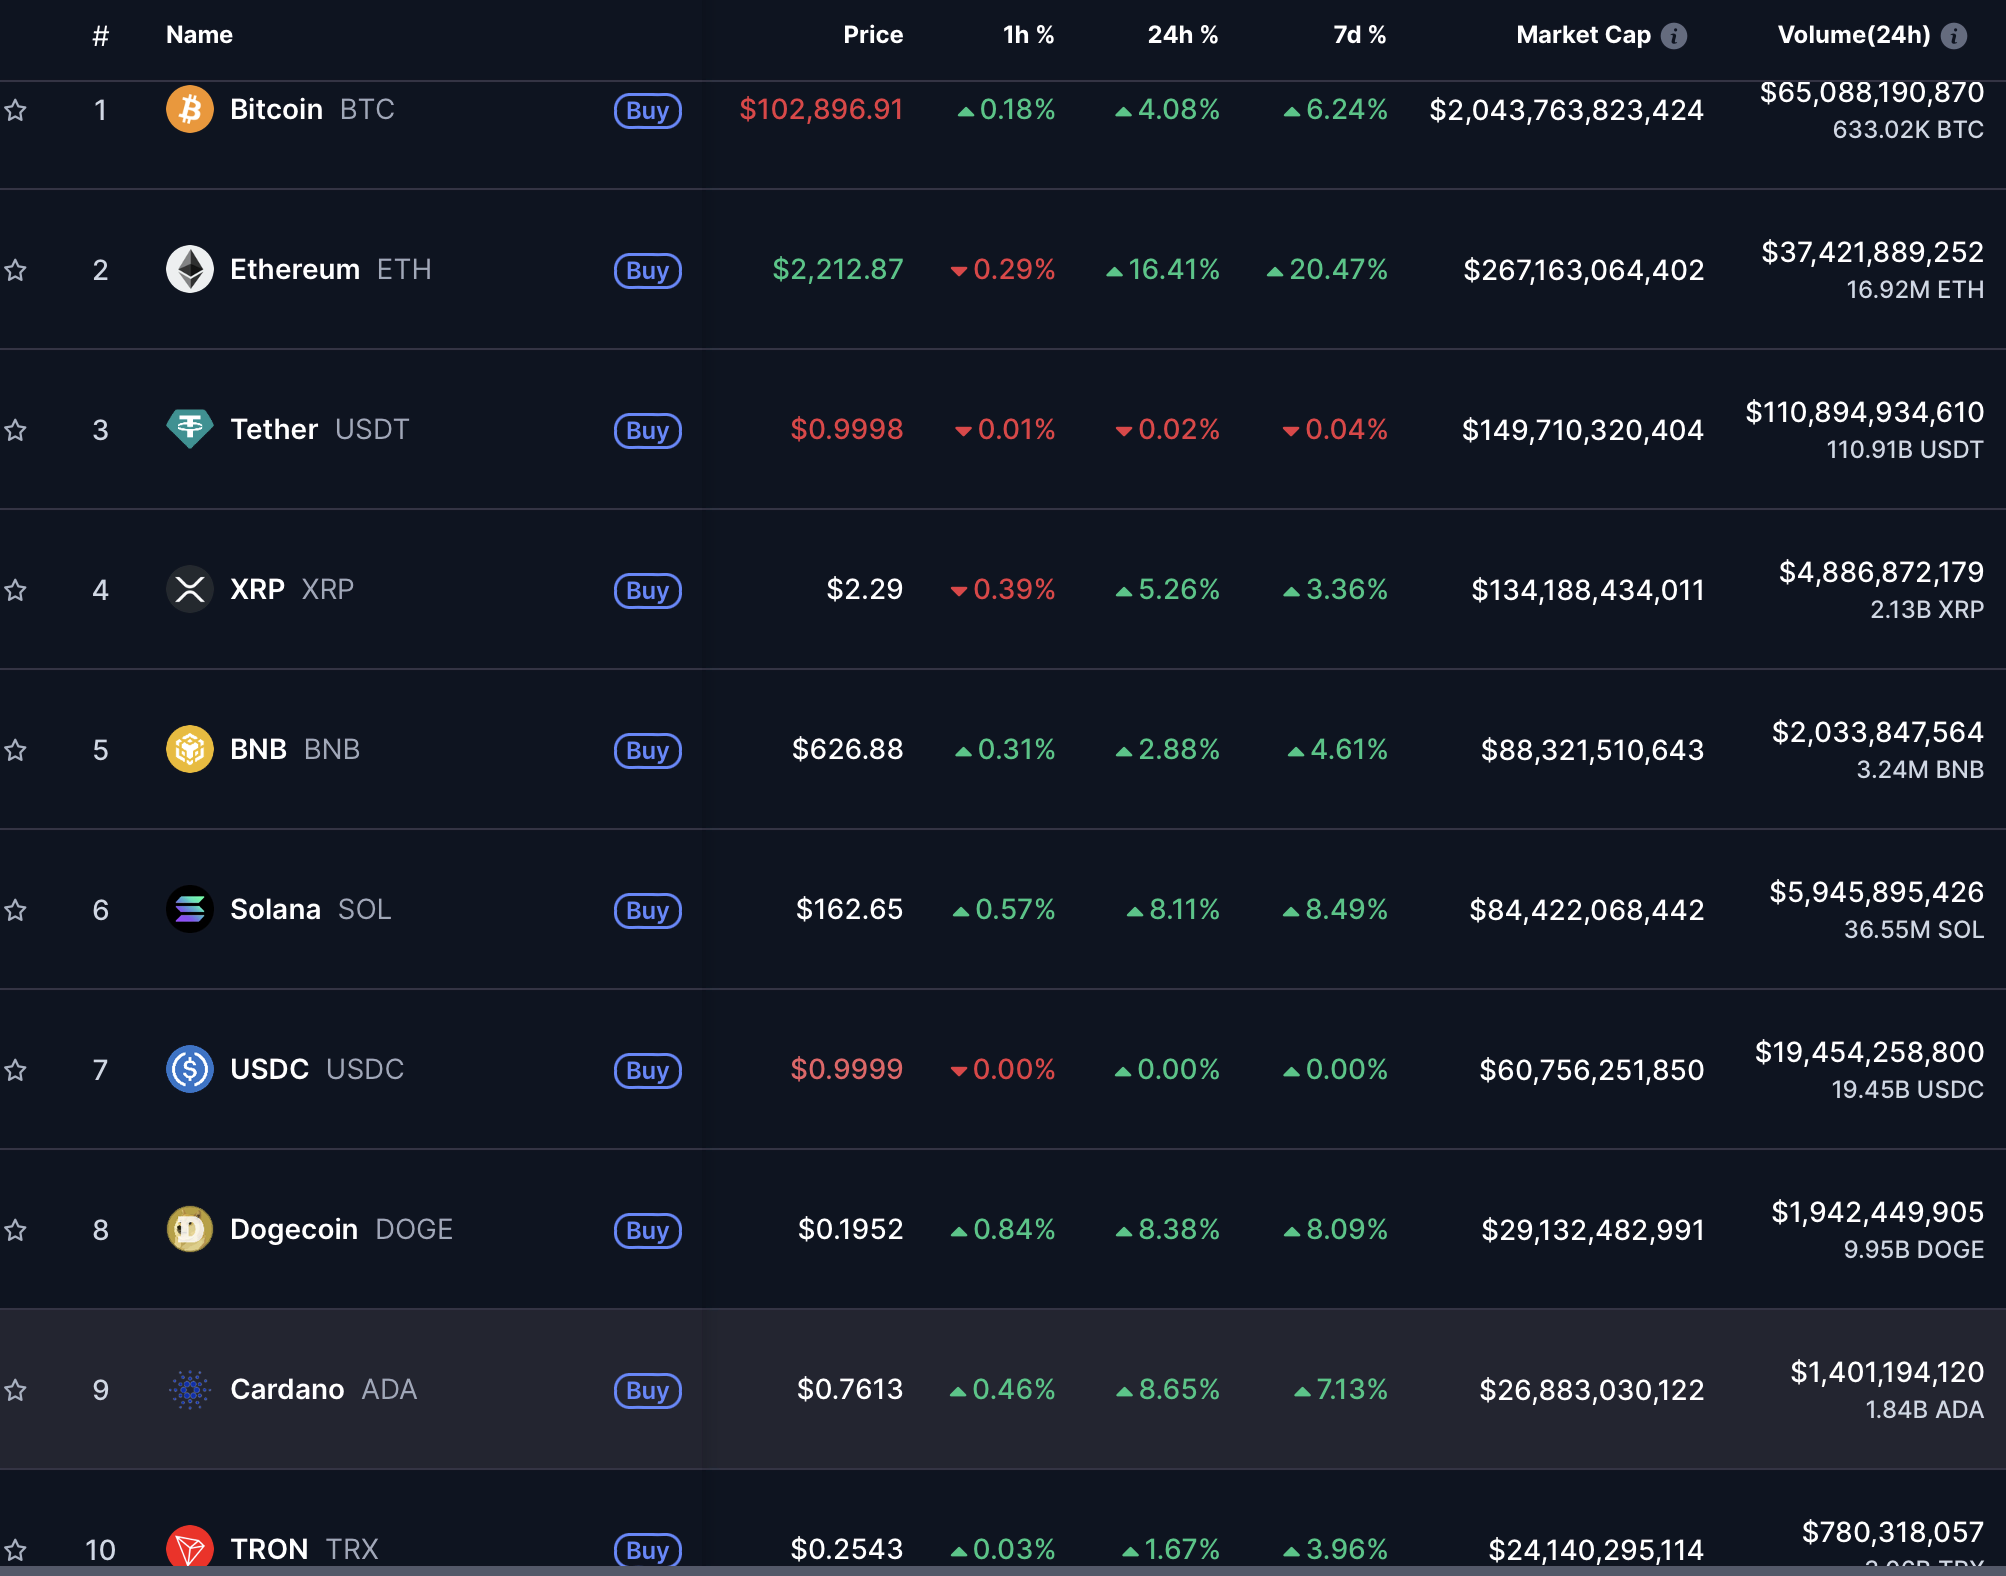
Task: Sort by the 7d % column header
Action: point(1359,35)
